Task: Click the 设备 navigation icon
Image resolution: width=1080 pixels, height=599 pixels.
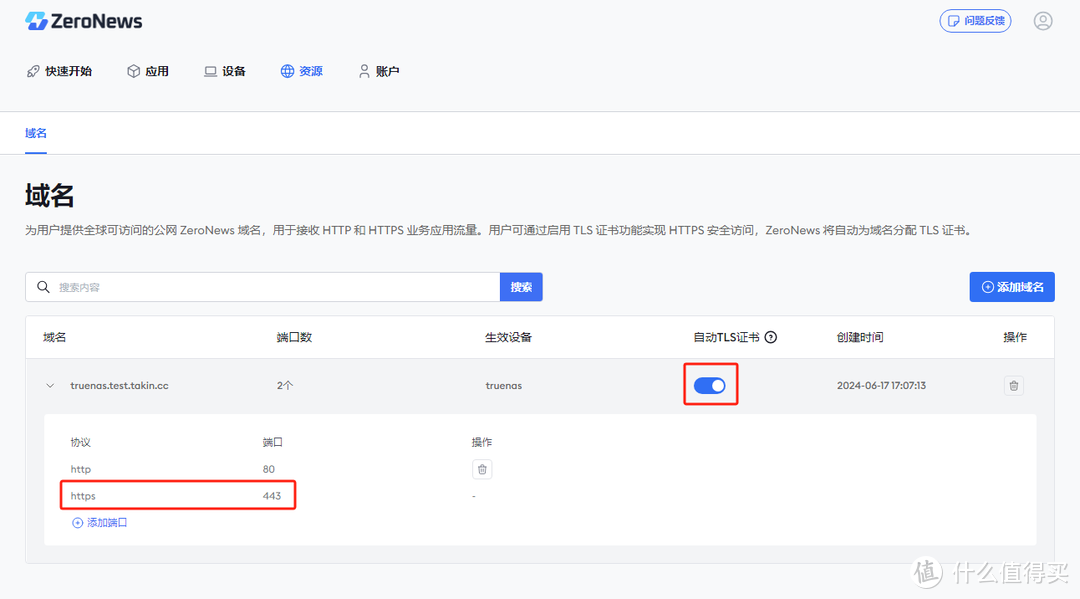Action: click(209, 70)
